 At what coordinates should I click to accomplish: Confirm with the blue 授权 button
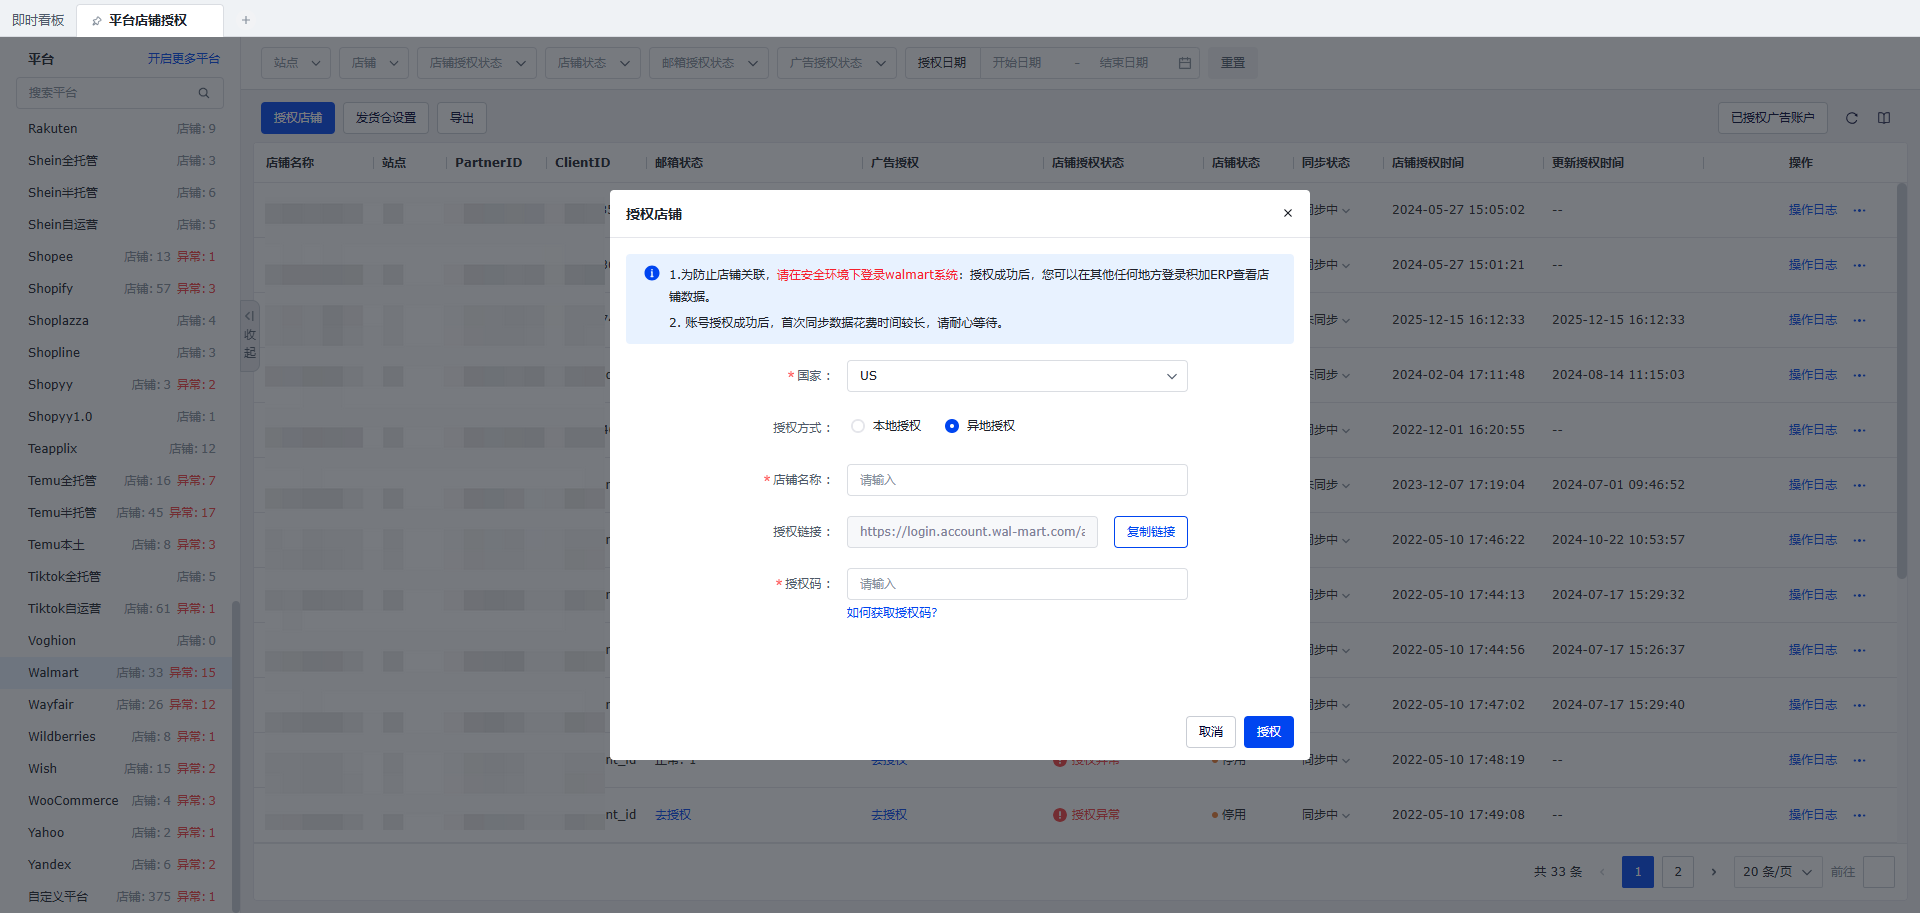(x=1269, y=732)
